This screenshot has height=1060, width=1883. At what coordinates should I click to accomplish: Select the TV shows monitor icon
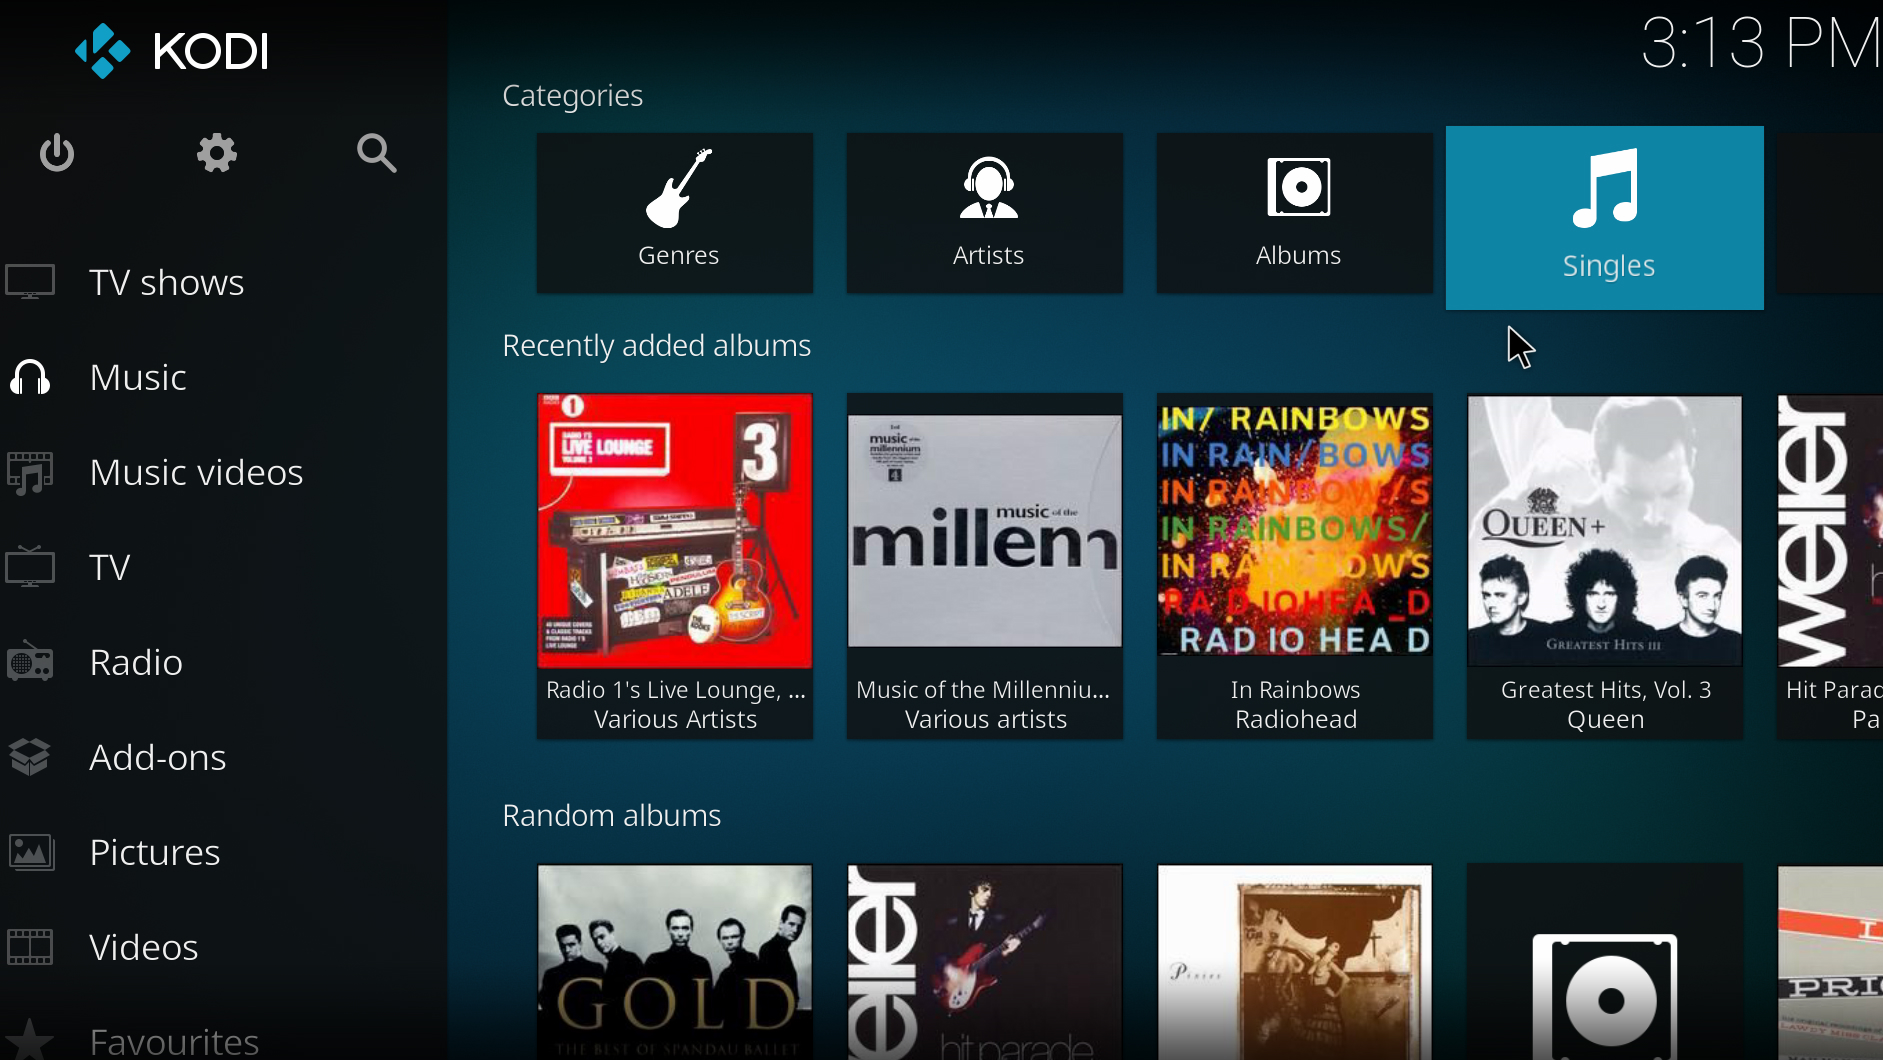(30, 282)
